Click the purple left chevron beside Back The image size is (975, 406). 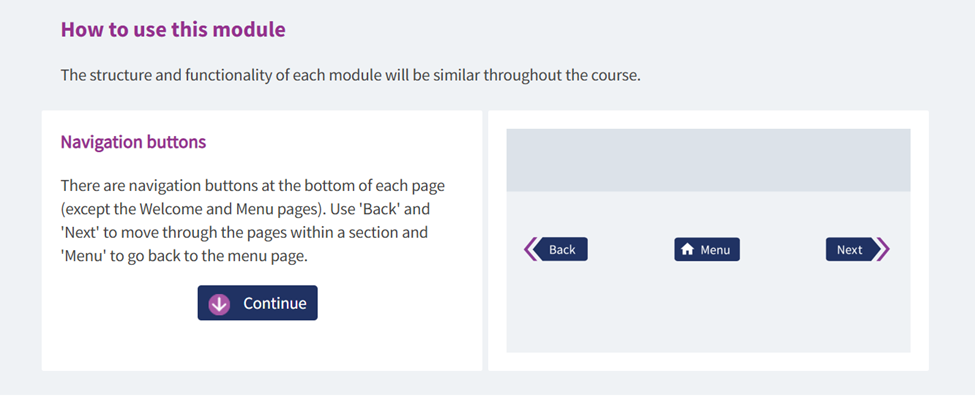pos(531,249)
